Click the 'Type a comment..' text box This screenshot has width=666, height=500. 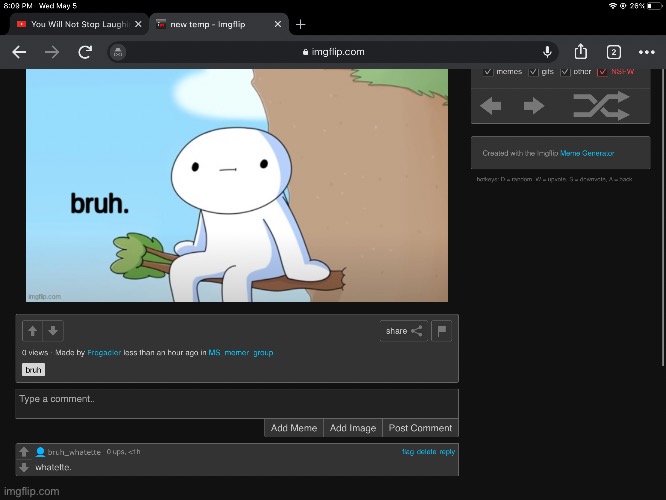tap(237, 404)
